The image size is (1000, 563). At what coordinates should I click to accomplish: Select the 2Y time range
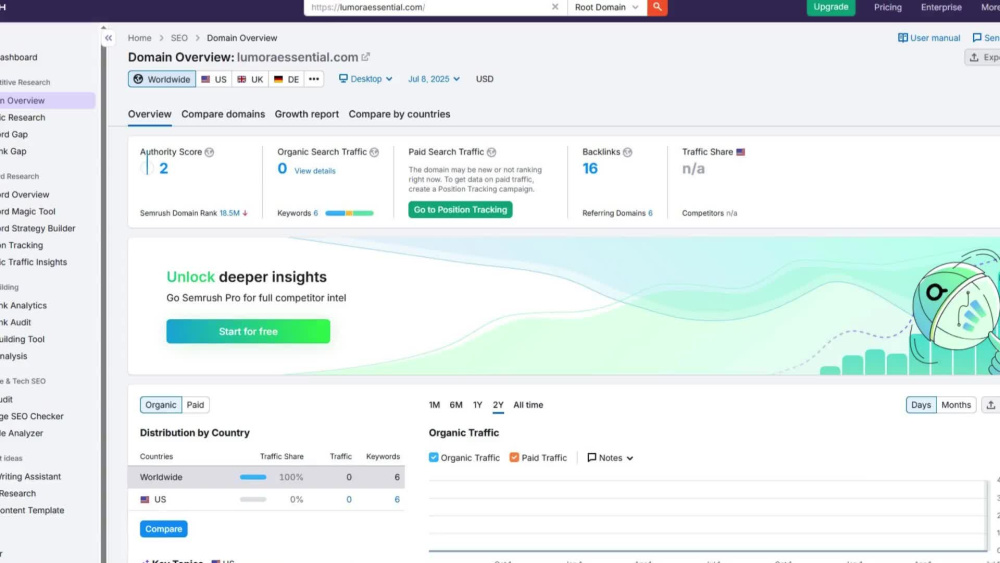pos(498,405)
